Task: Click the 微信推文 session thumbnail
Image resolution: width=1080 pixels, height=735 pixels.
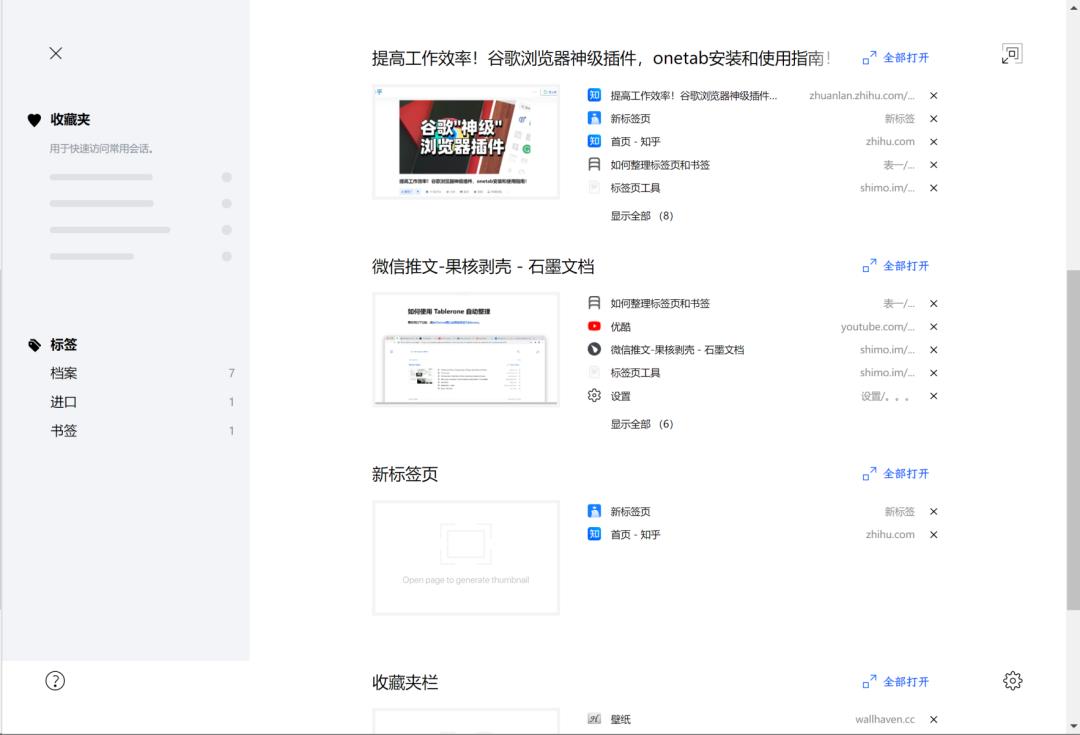Action: point(466,349)
